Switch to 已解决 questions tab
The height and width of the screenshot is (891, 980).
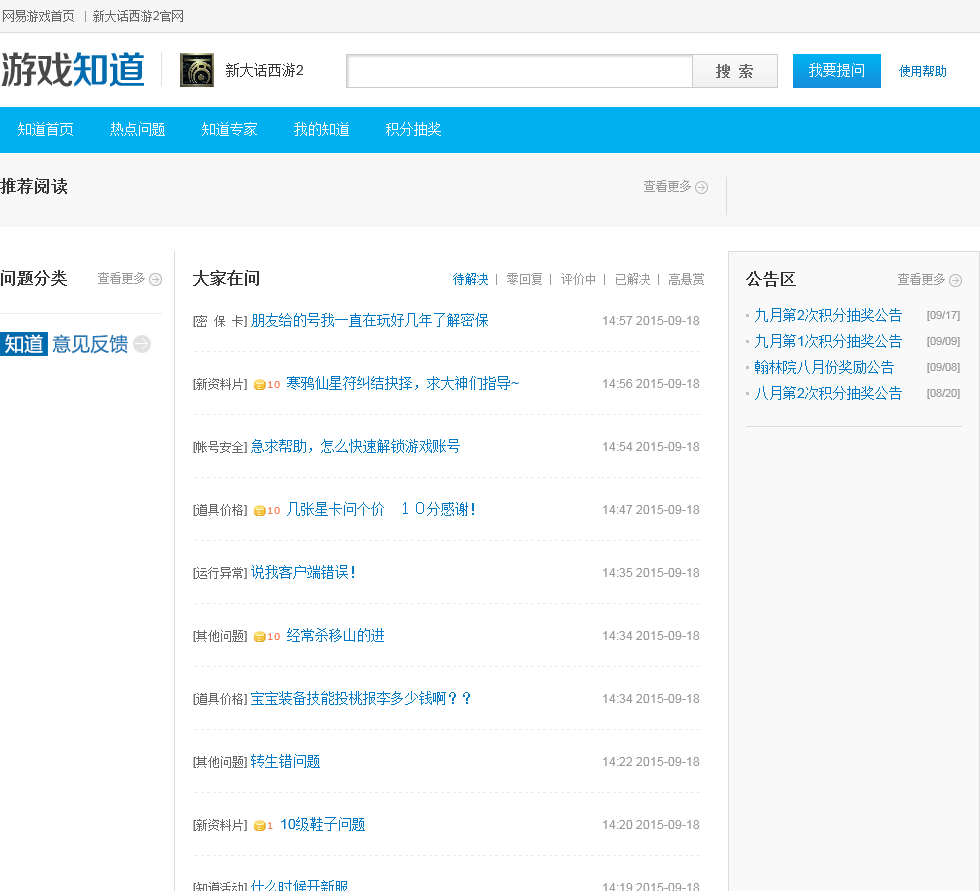632,279
